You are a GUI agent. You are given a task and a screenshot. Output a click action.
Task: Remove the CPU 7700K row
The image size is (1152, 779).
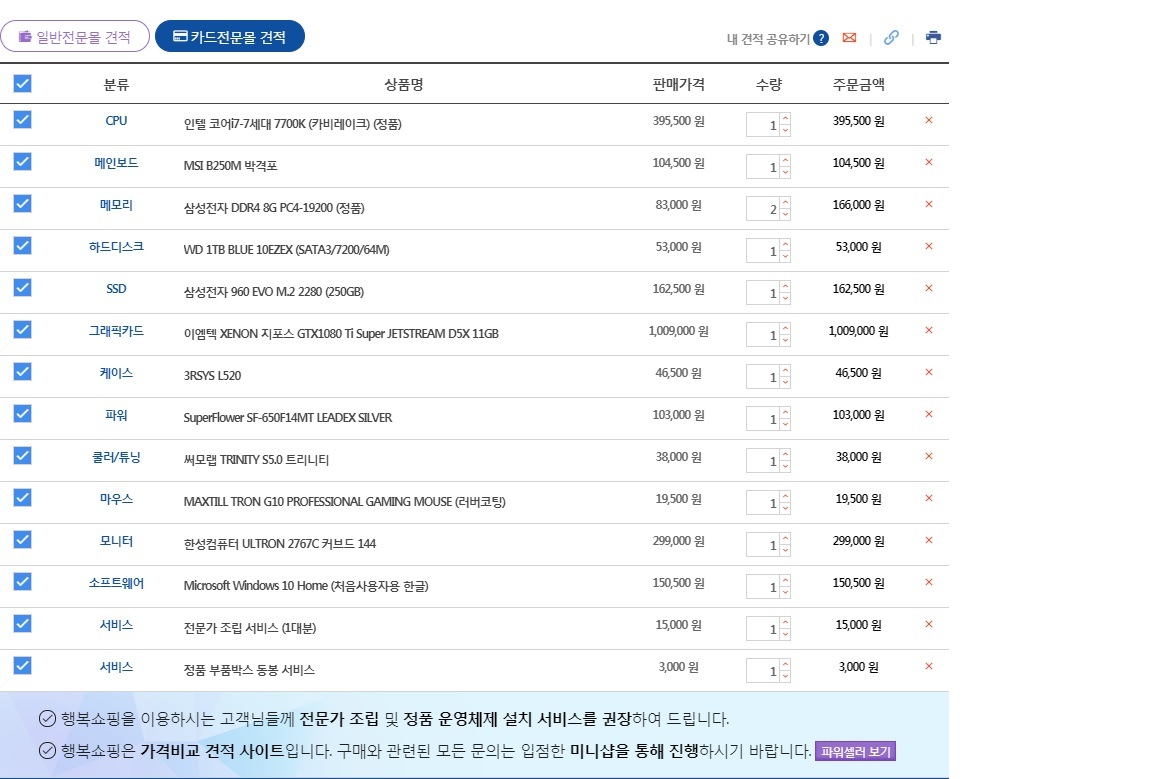click(929, 120)
